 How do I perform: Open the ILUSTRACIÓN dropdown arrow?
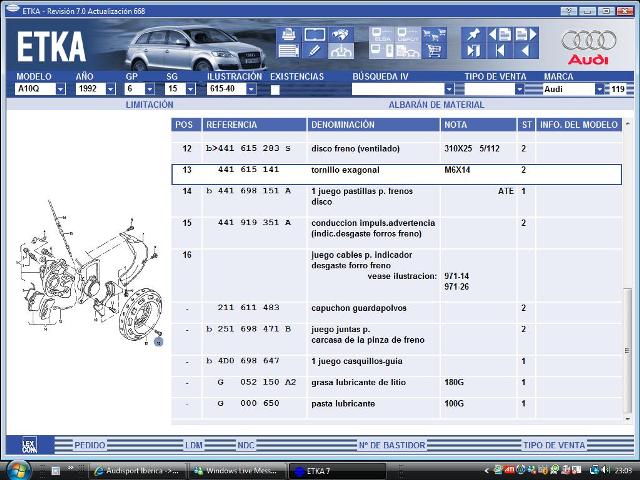click(x=251, y=89)
